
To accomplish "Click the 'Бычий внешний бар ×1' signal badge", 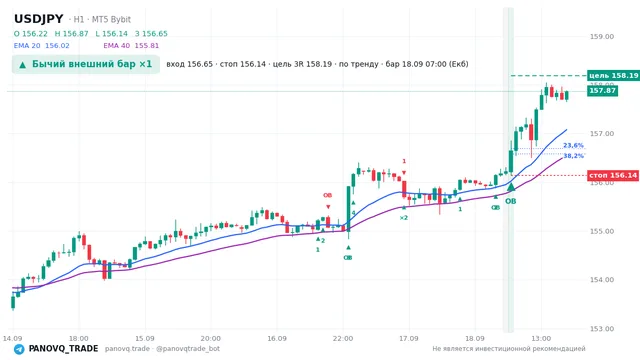I will (x=86, y=64).
